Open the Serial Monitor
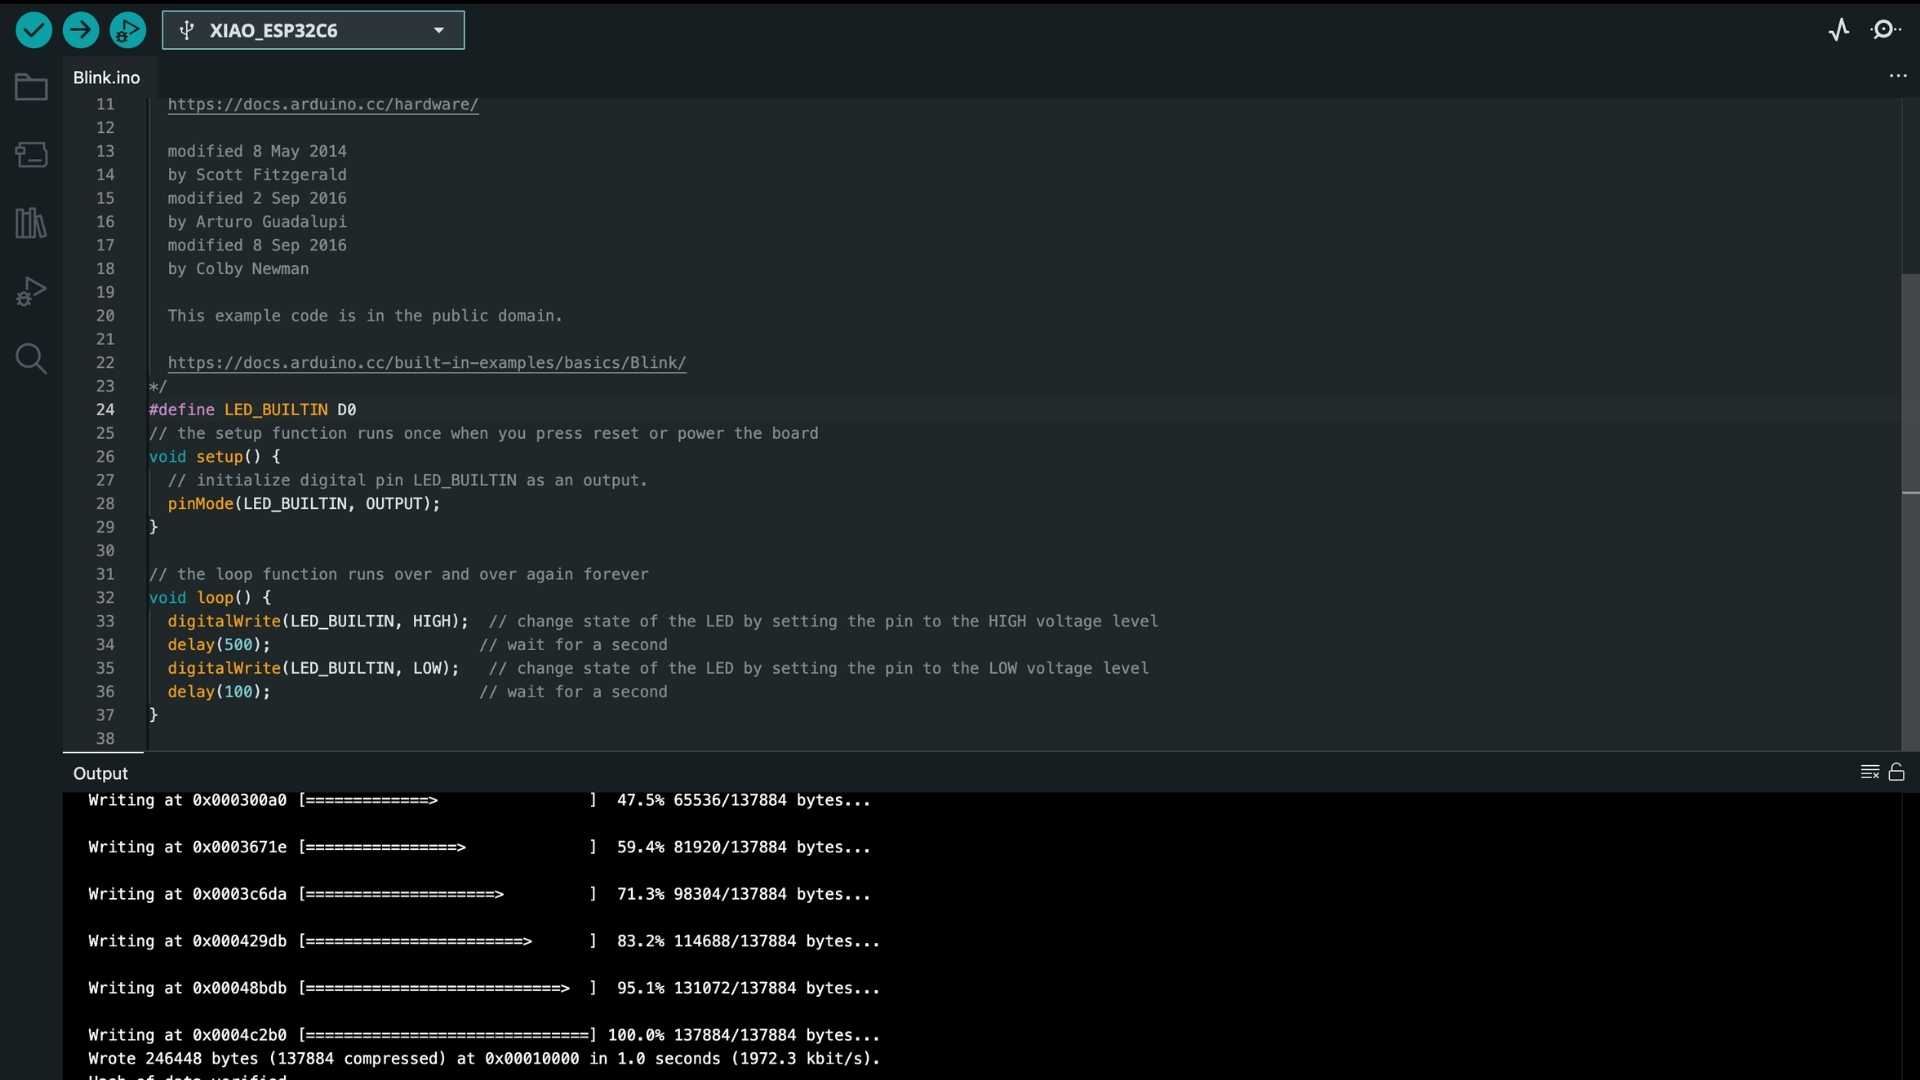The image size is (1920, 1080). click(1886, 30)
